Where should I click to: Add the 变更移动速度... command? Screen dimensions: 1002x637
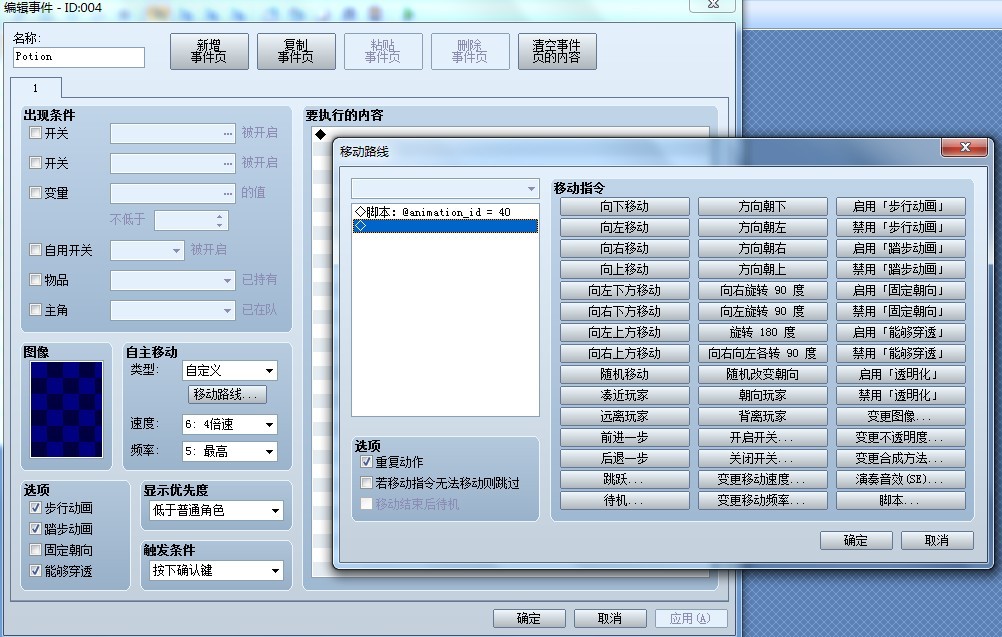point(763,479)
